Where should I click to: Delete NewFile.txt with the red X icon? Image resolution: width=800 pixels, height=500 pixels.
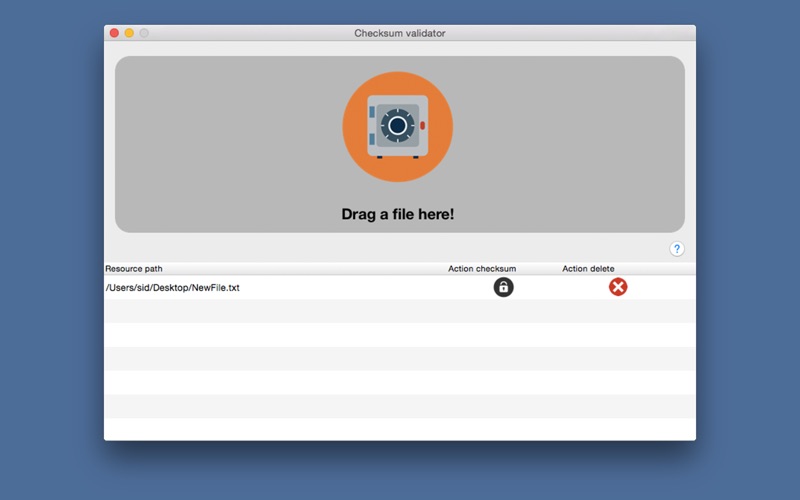coord(618,287)
